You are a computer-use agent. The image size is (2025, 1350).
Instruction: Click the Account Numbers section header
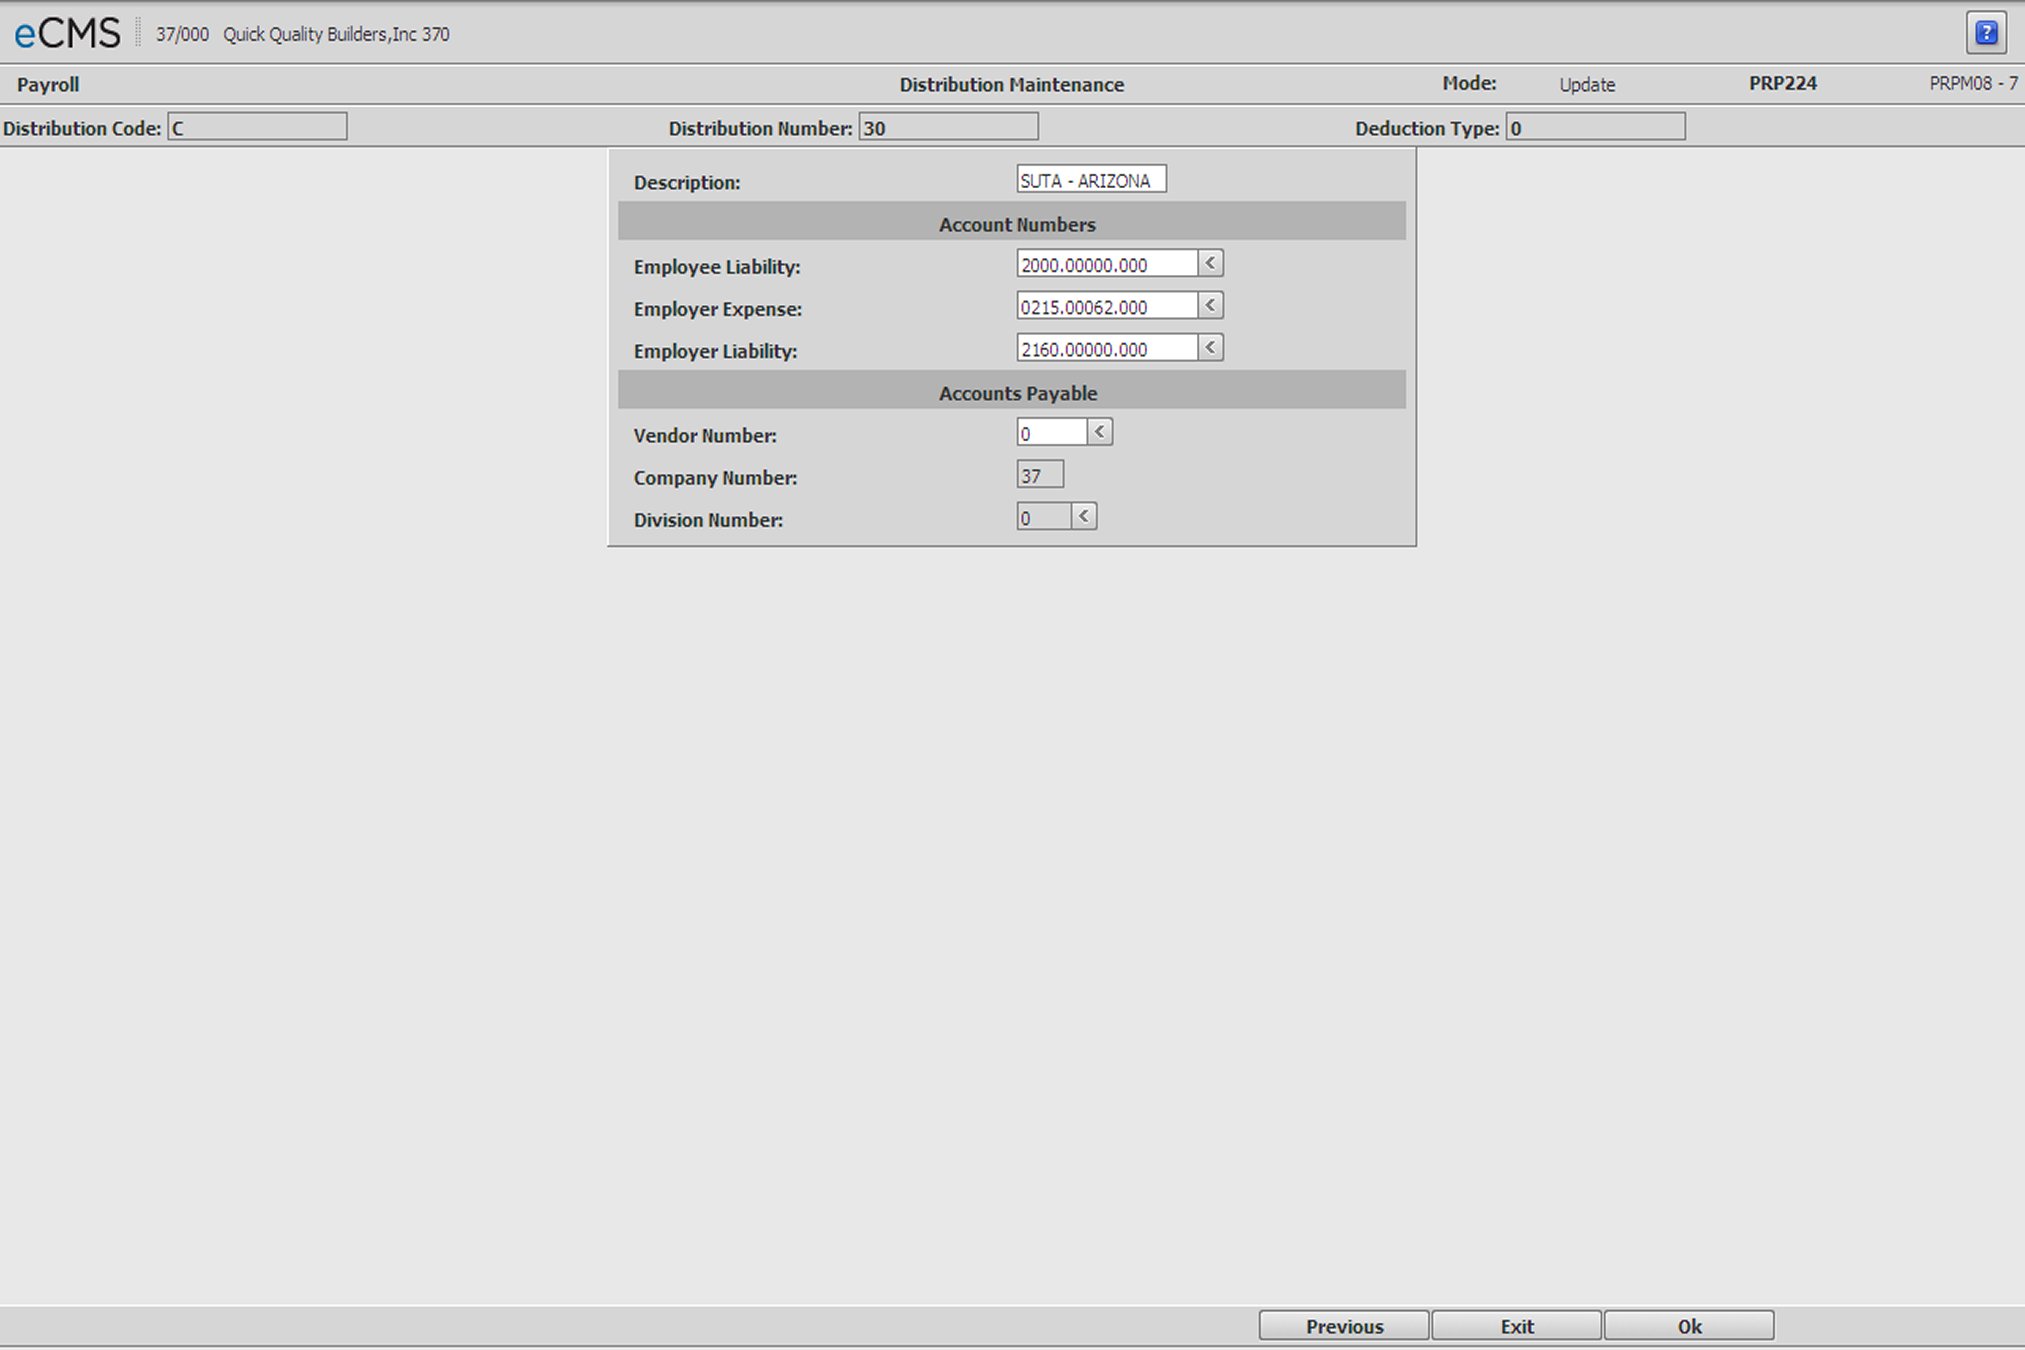coord(1012,222)
